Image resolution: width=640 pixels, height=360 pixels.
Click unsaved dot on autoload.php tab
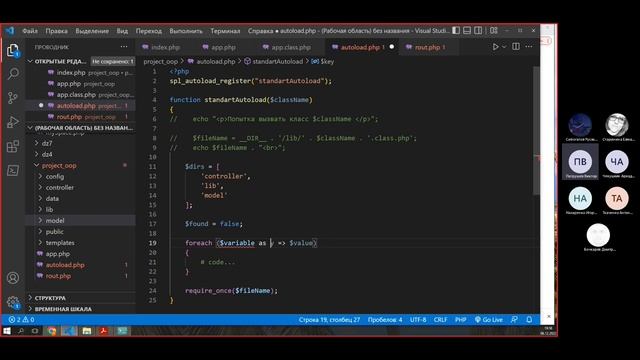point(392,47)
